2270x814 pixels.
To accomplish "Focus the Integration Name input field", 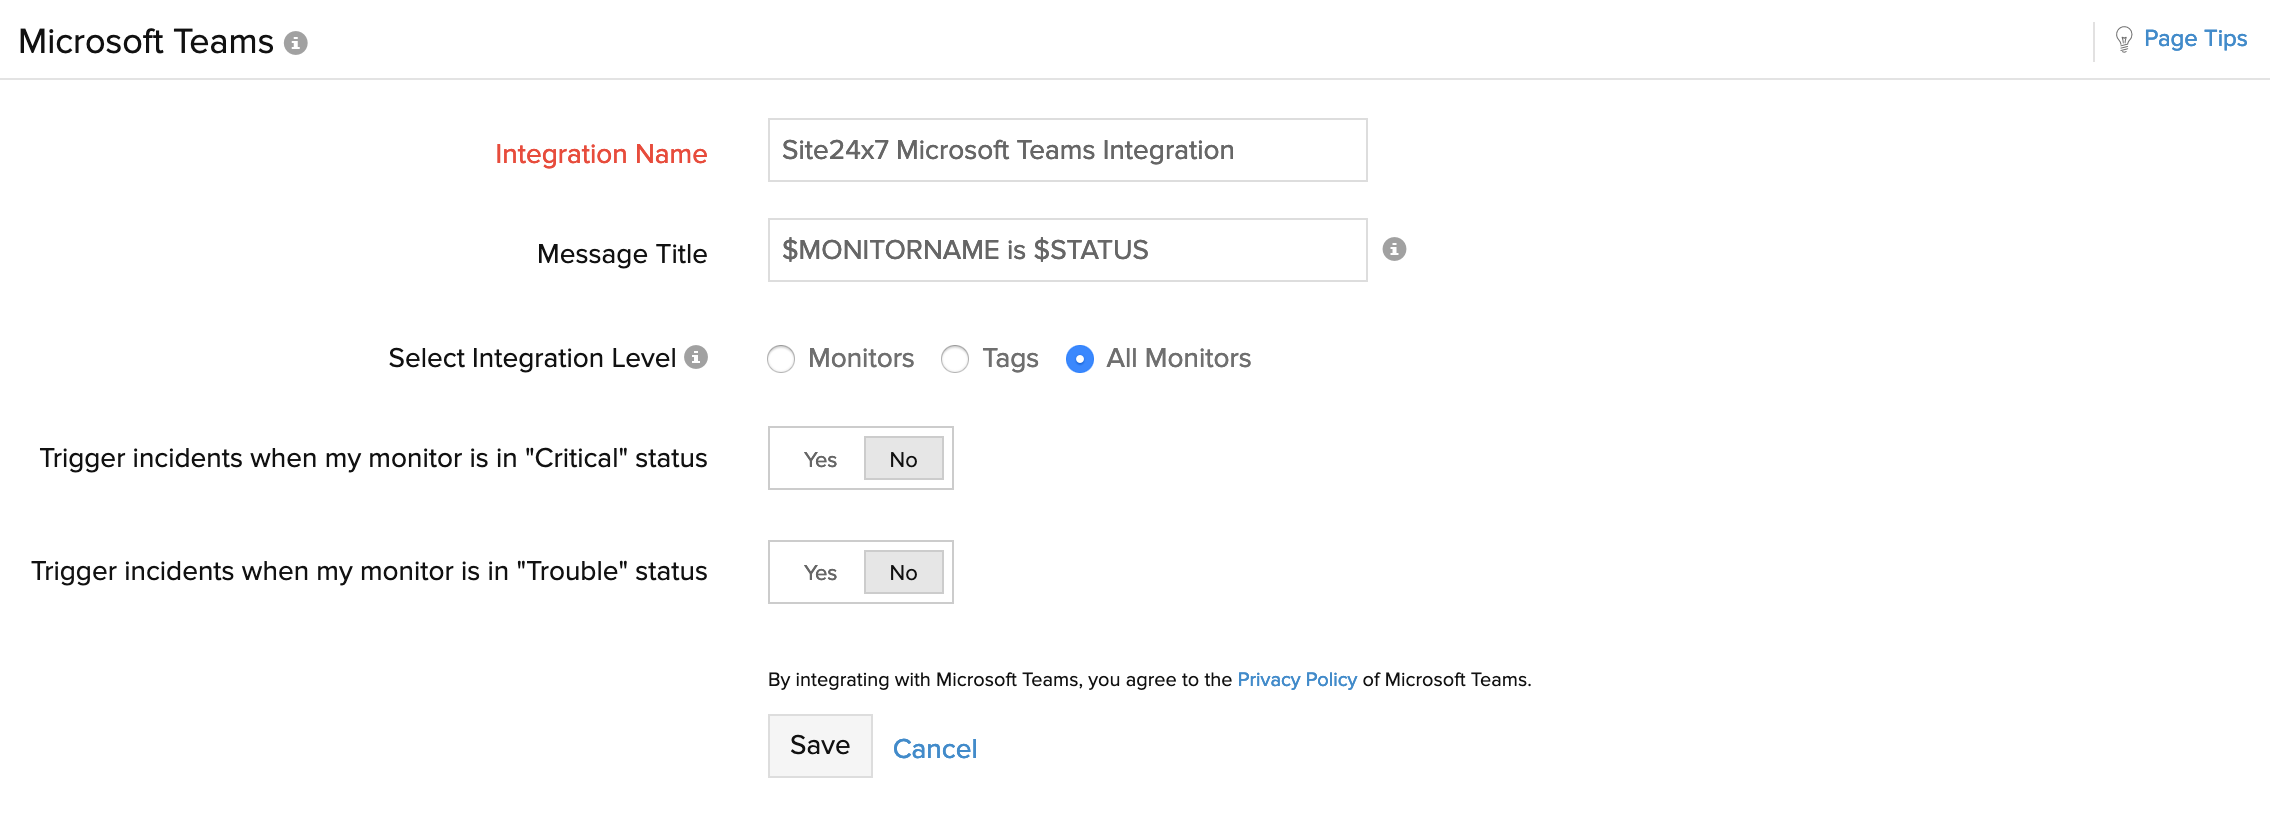I will [x=1067, y=150].
